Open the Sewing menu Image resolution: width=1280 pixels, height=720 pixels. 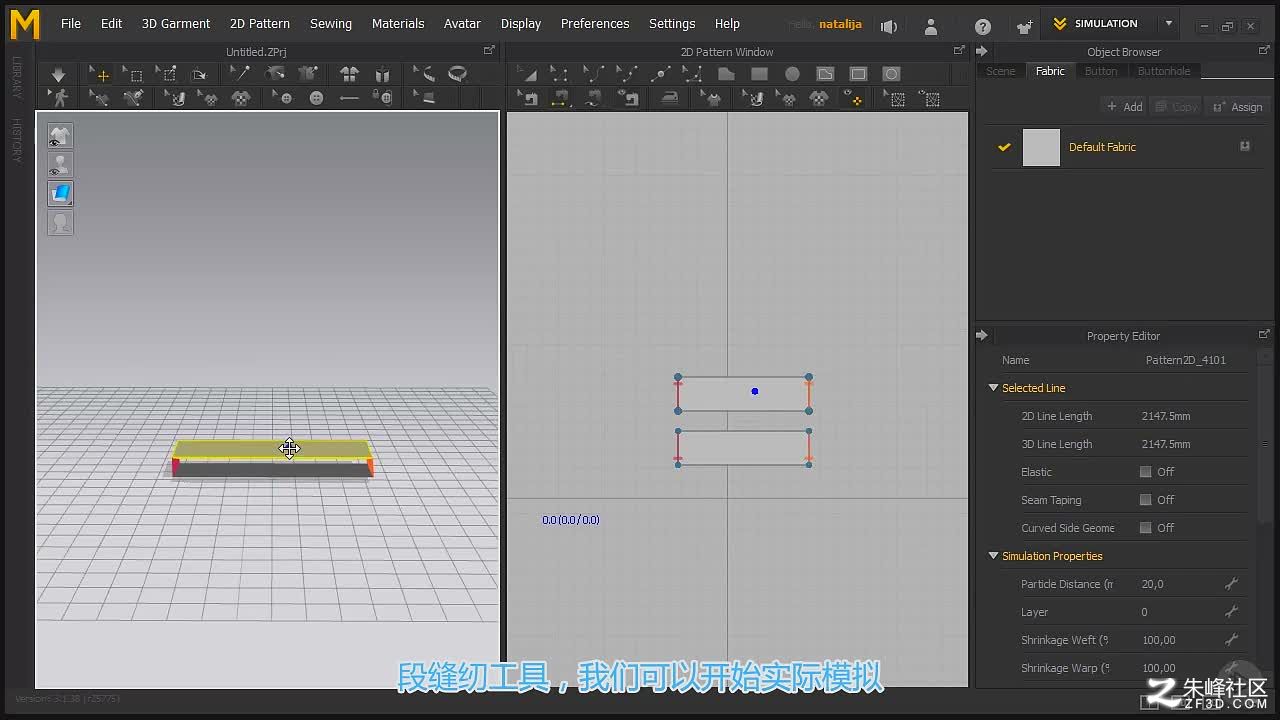330,23
